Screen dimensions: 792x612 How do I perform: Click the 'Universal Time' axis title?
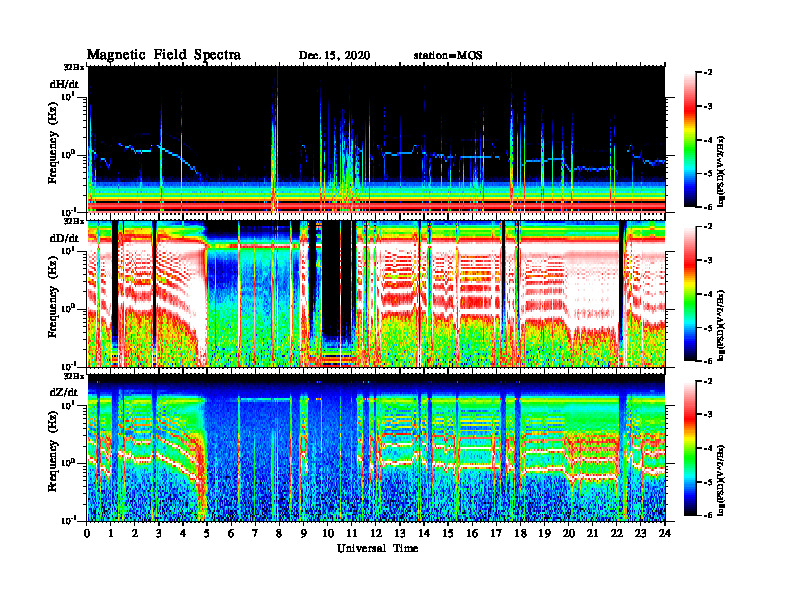pos(377,548)
